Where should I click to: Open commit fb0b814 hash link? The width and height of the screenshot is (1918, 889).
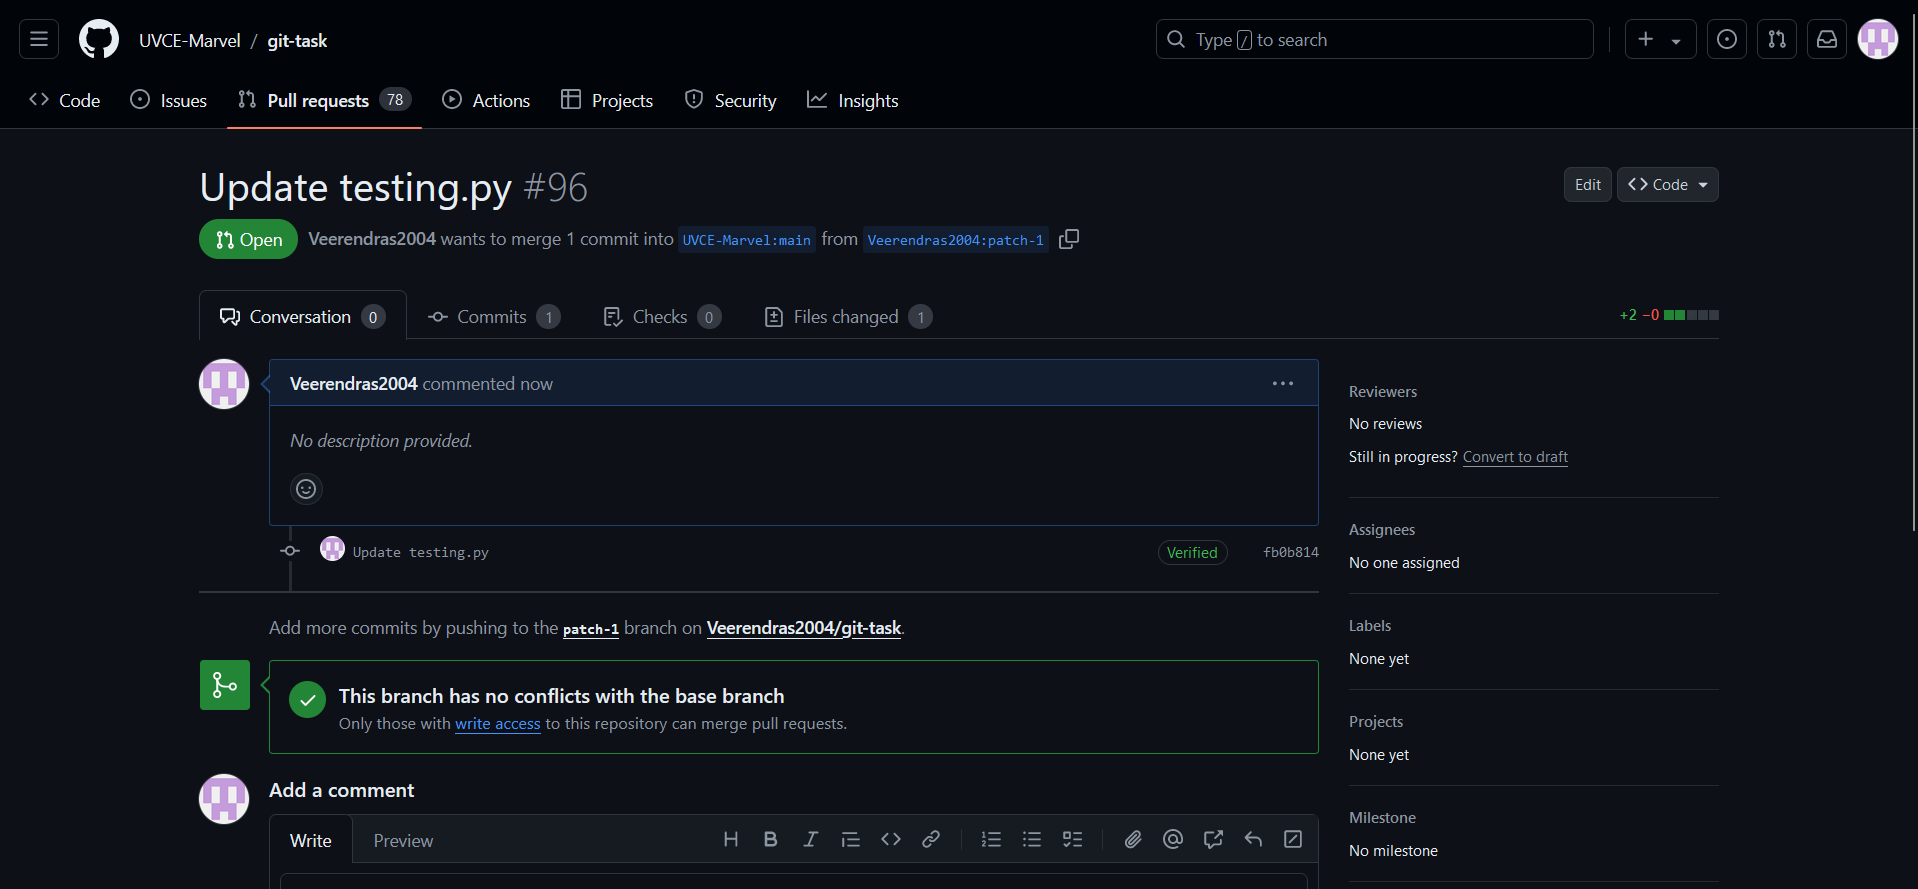[x=1291, y=552]
